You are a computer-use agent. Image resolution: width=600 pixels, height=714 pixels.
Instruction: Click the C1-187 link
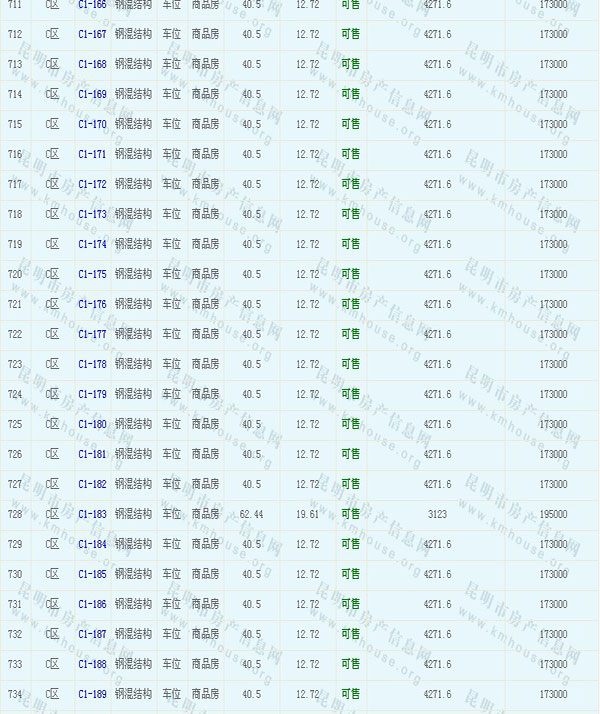click(x=92, y=634)
